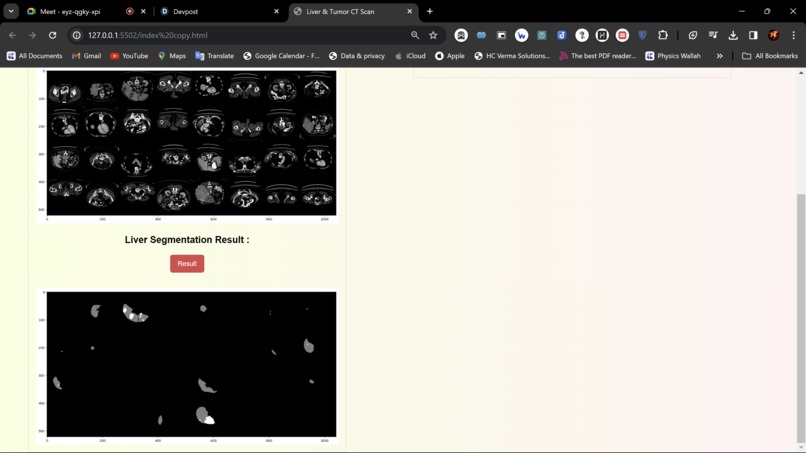
Task: Switch to the Meet - eyz-qgky-xpi tab
Action: 69,11
